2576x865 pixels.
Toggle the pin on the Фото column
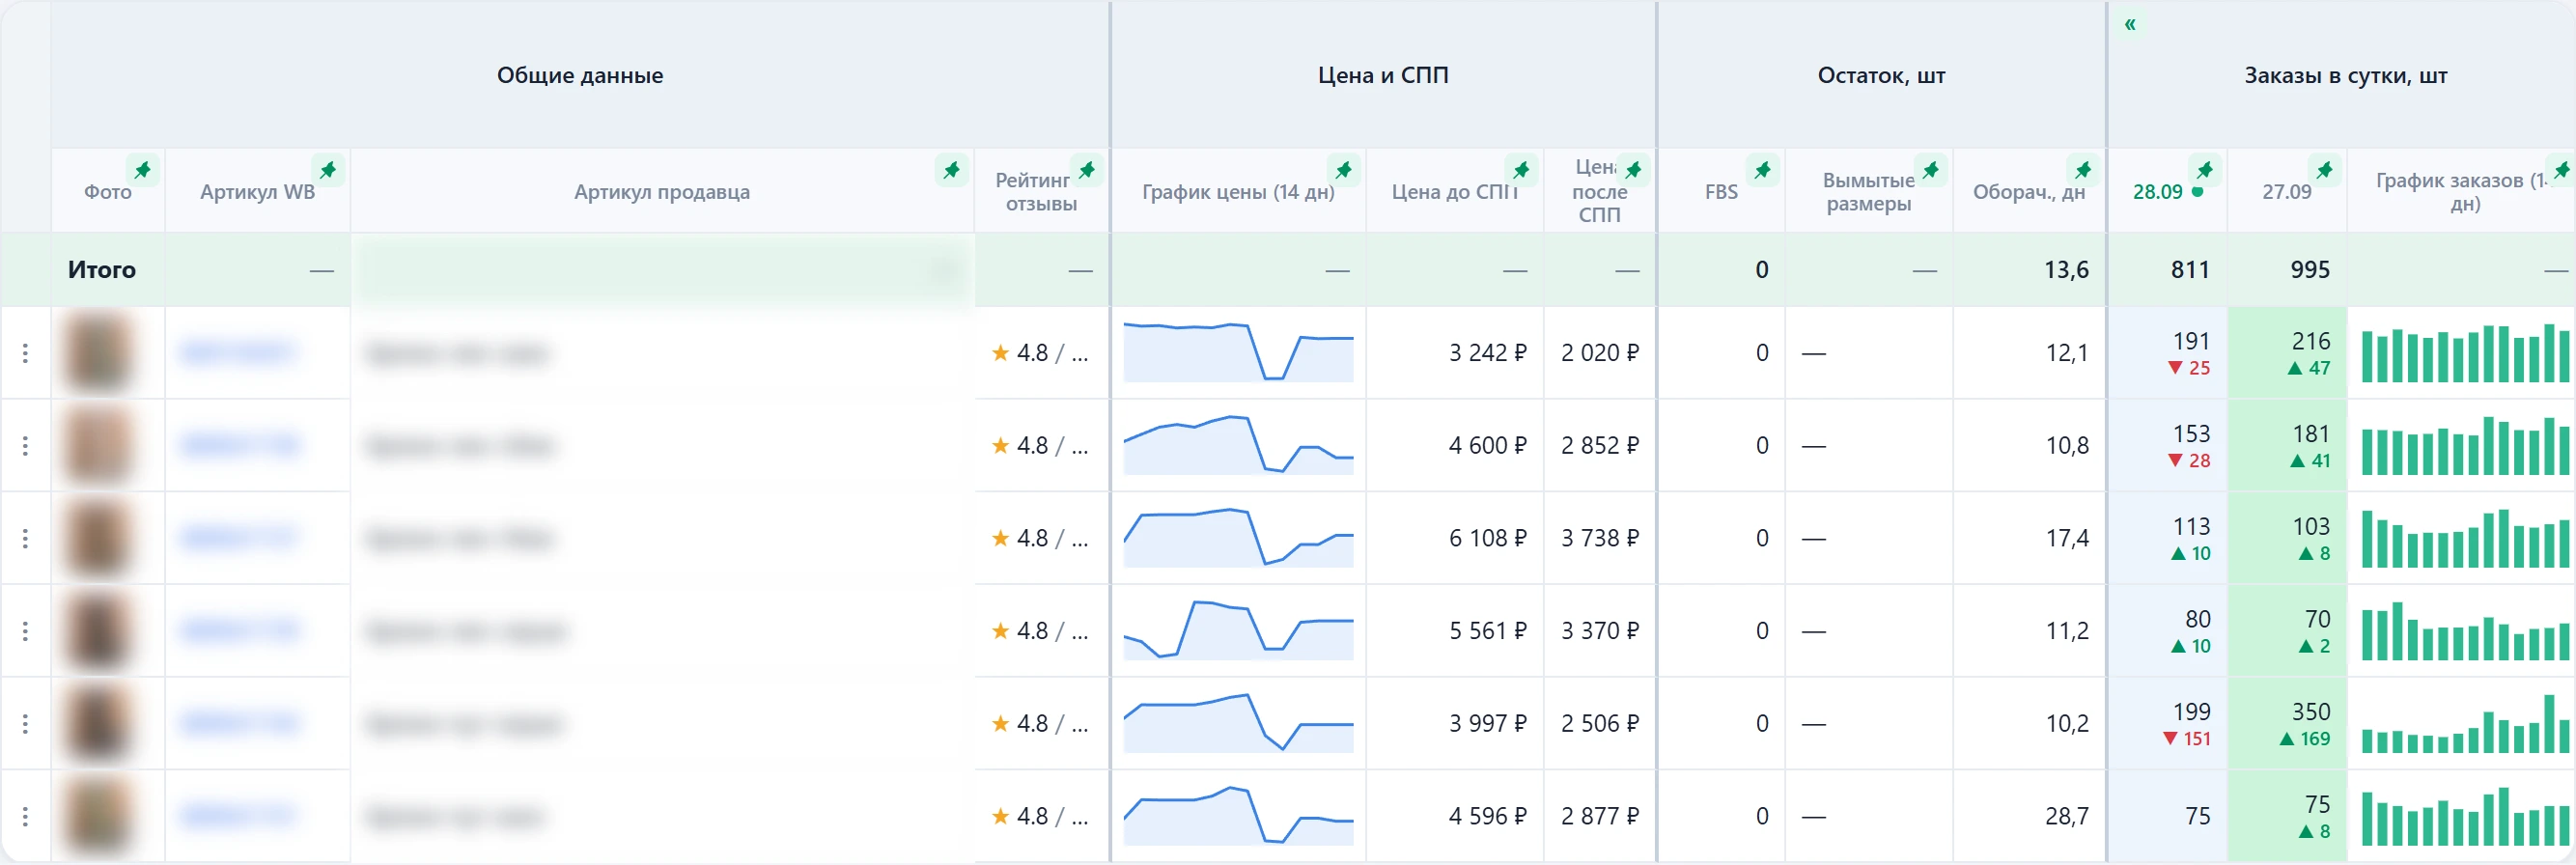point(143,170)
